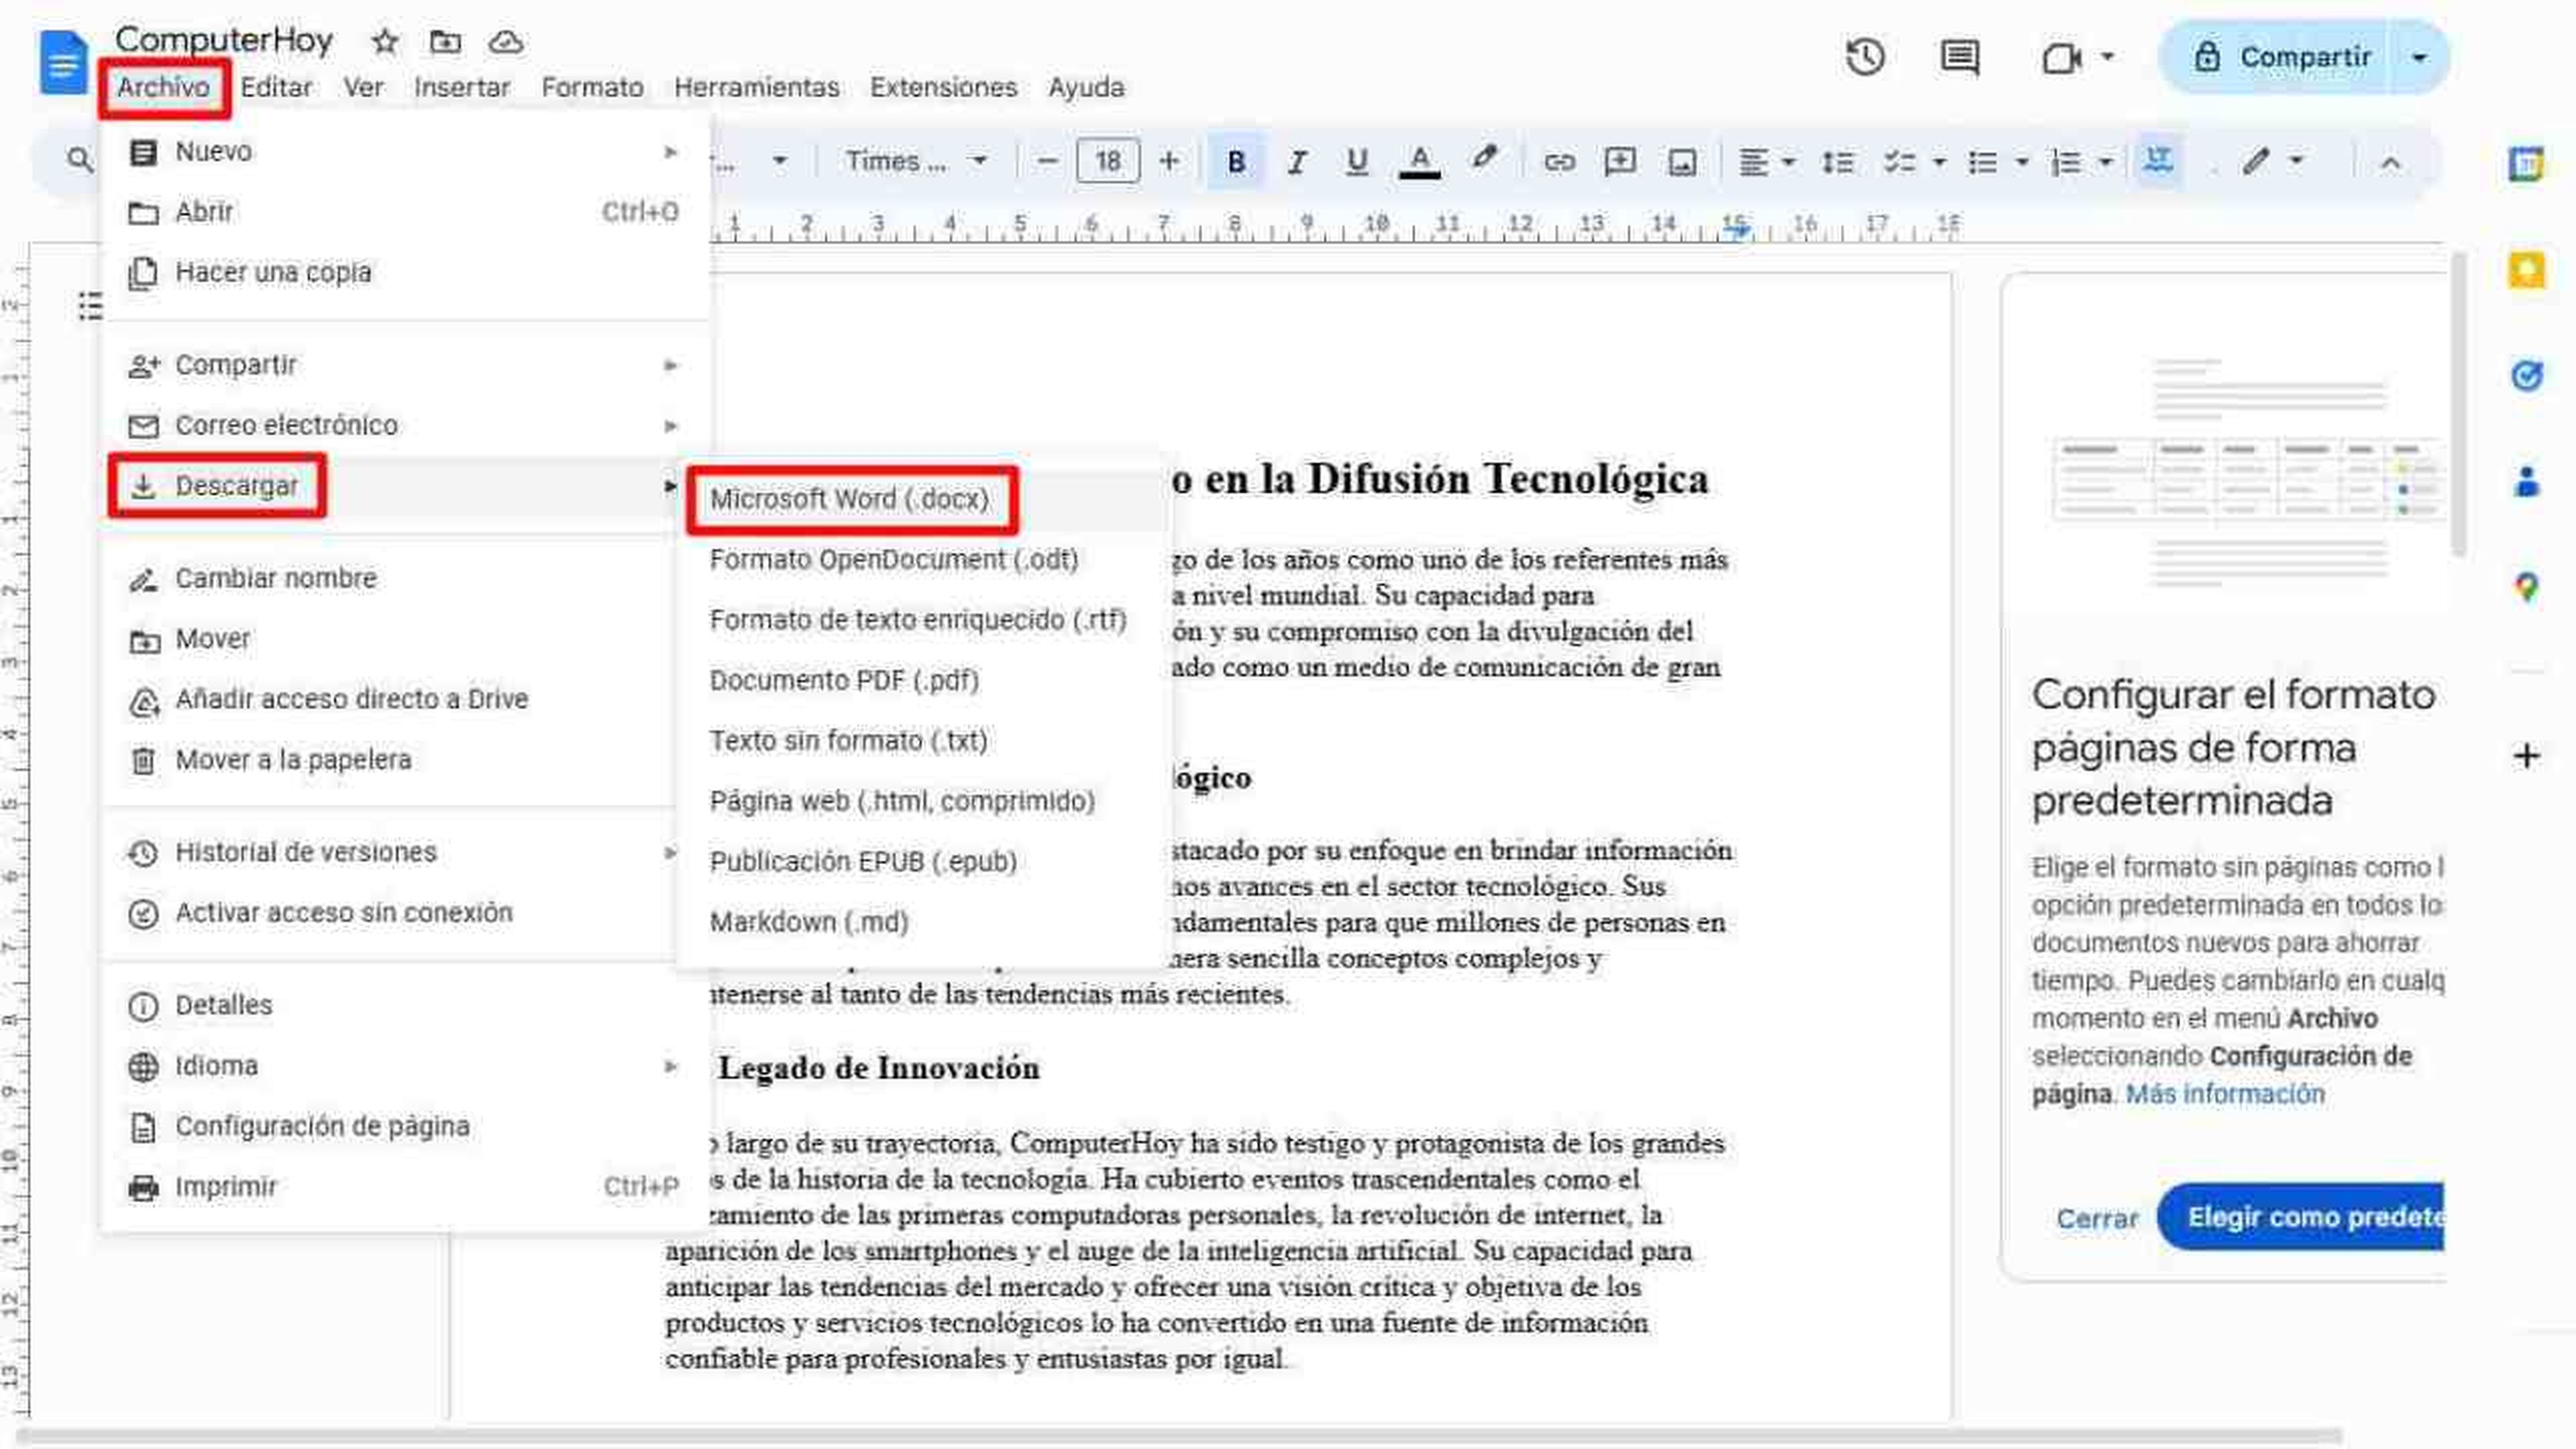Open Contacts side panel icon
2576x1449 pixels.
[2526, 482]
